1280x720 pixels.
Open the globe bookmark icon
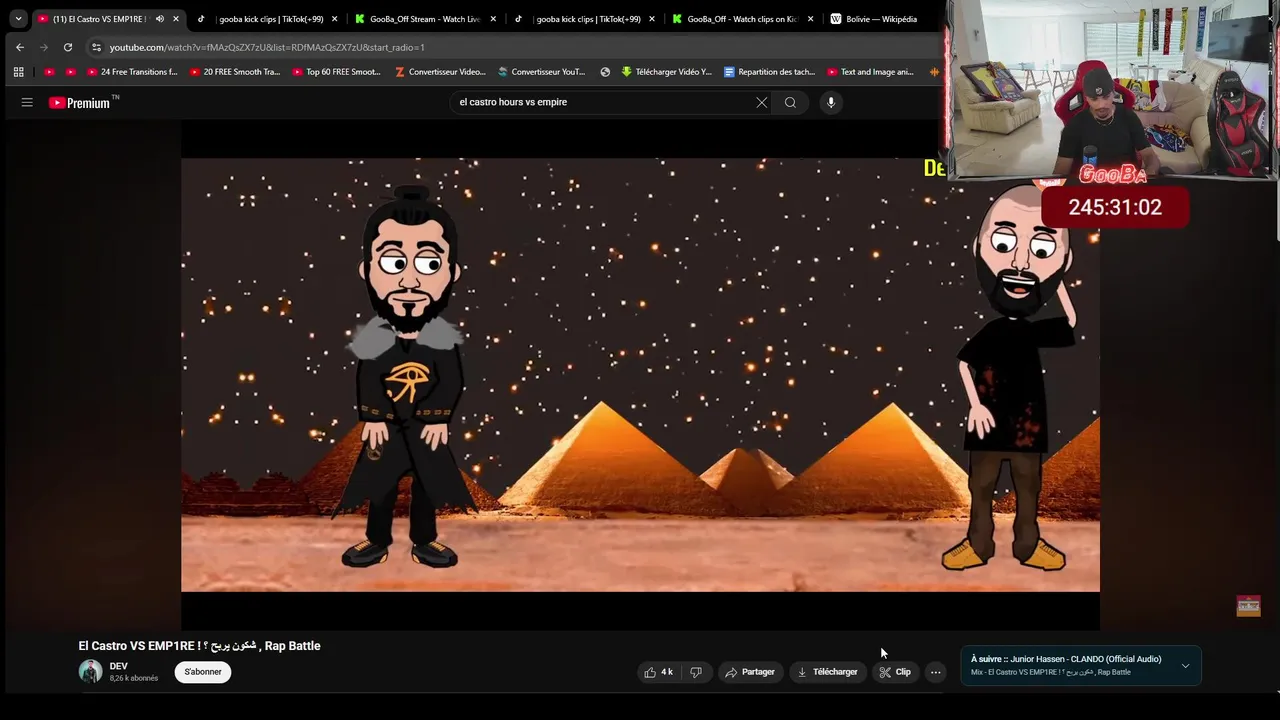pyautogui.click(x=605, y=72)
